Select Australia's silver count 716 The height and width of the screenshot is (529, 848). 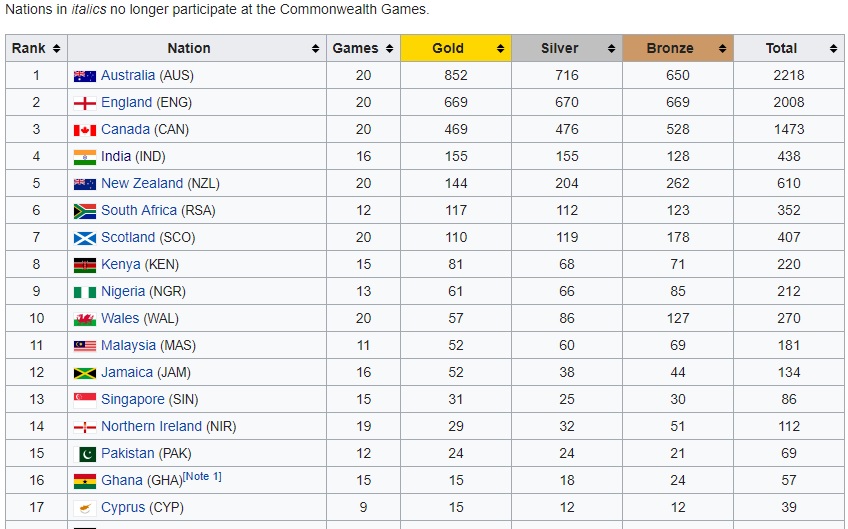(567, 75)
